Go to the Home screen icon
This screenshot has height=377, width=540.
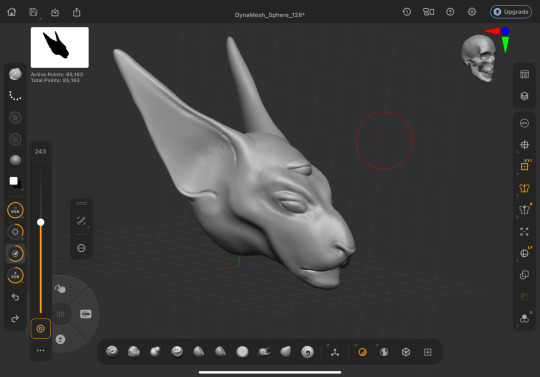12,12
